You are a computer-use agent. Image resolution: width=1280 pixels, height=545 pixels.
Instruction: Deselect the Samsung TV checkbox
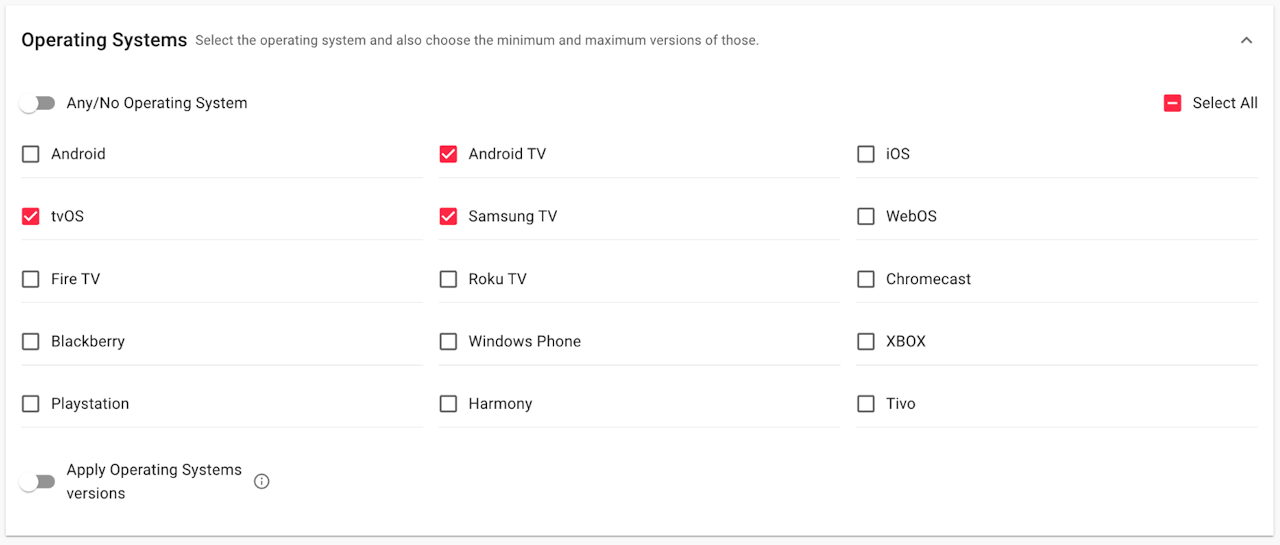click(448, 216)
